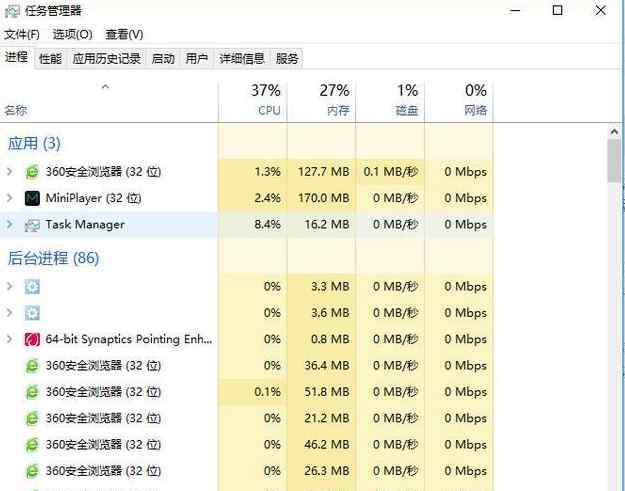Click the 0.8 MB memory cell
This screenshot has height=491, width=625.
321,339
